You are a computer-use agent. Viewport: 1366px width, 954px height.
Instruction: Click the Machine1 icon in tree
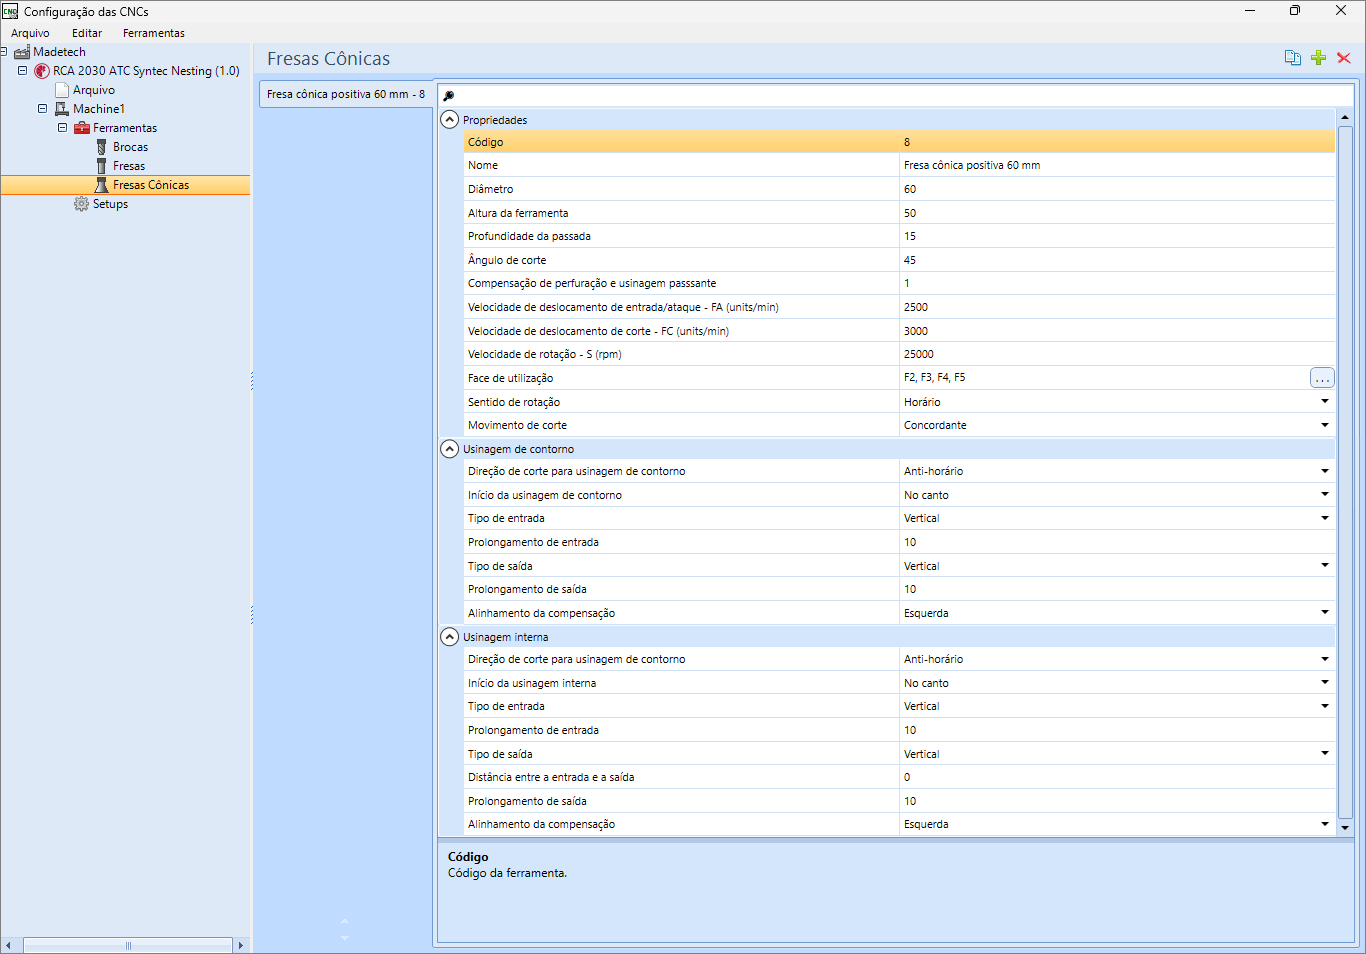pos(62,109)
